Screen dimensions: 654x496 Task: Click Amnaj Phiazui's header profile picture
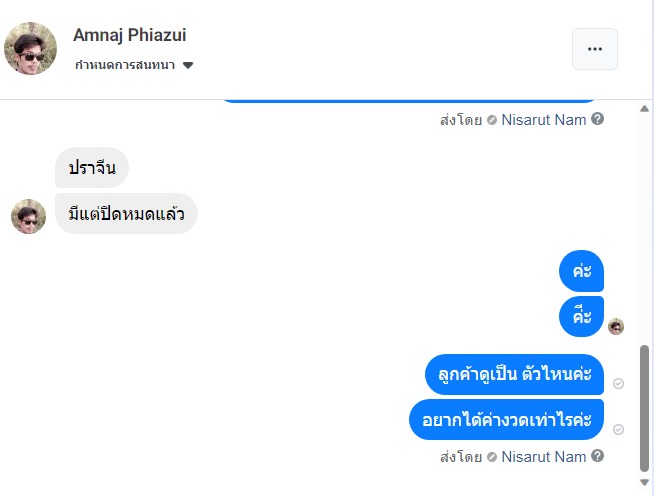31,49
